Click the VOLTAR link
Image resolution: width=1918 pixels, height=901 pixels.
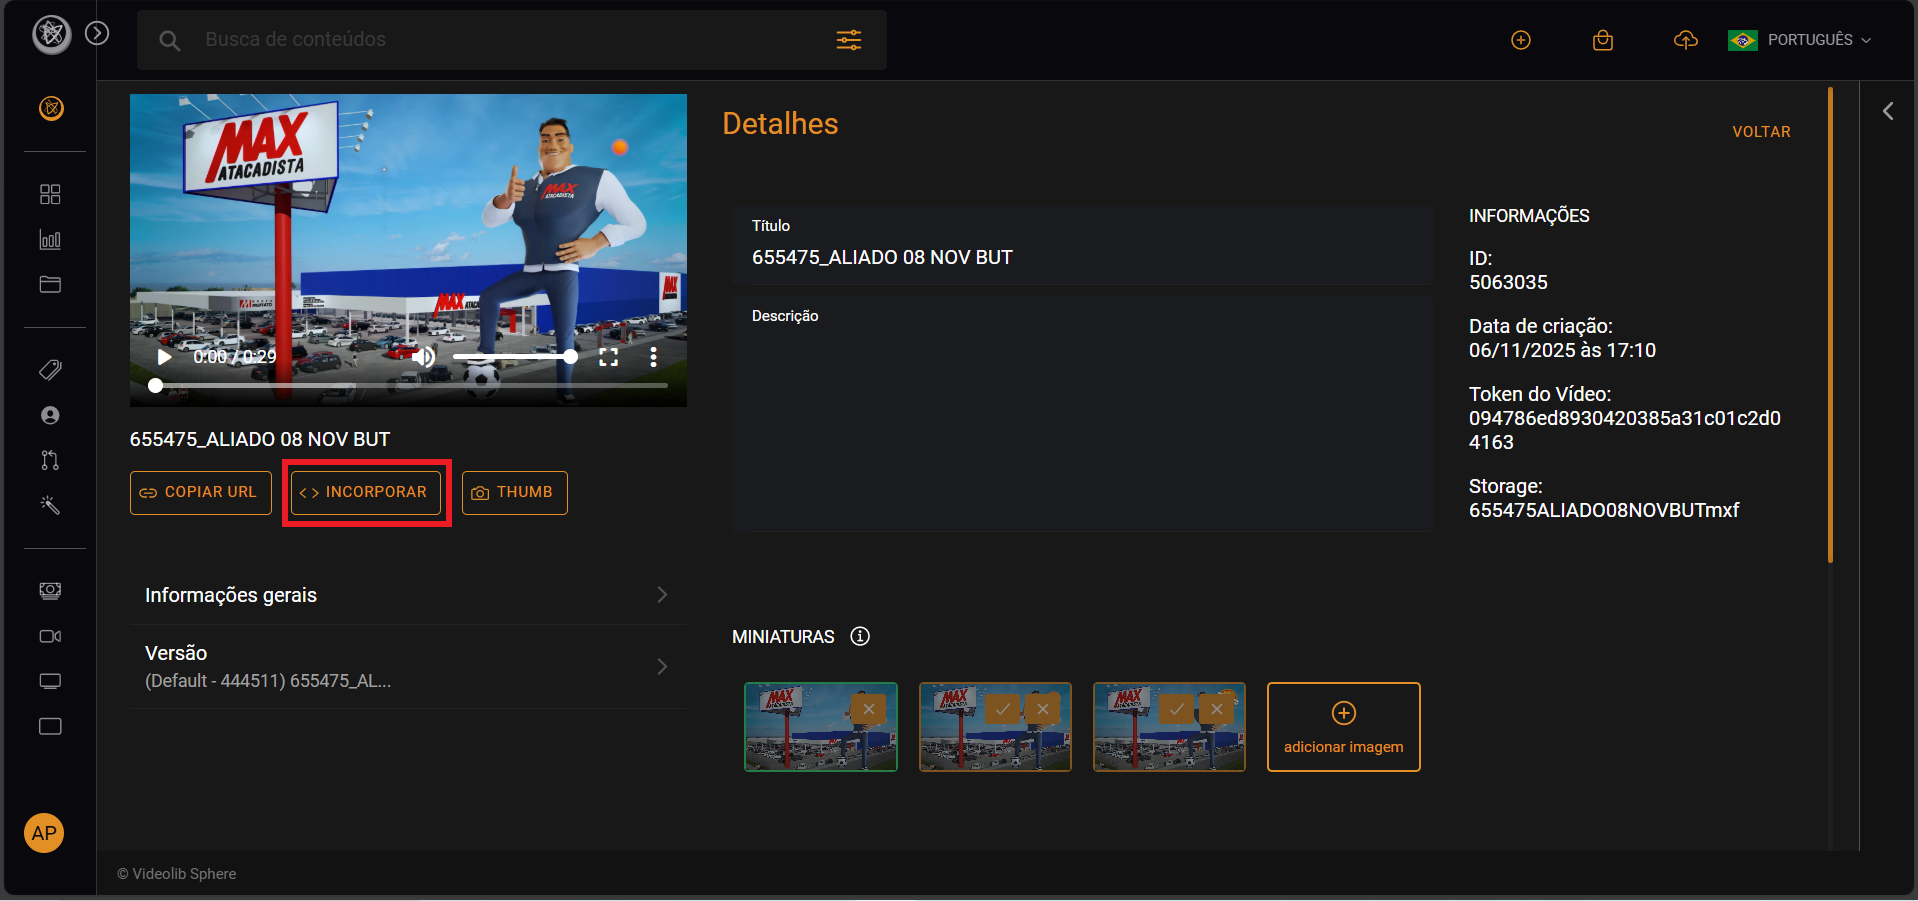[1761, 132]
